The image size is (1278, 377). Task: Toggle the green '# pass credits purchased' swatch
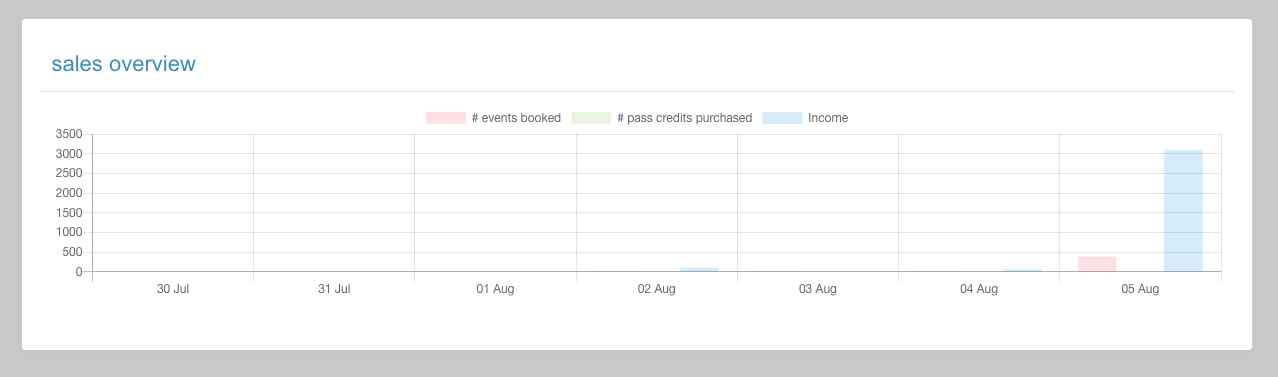coord(591,118)
